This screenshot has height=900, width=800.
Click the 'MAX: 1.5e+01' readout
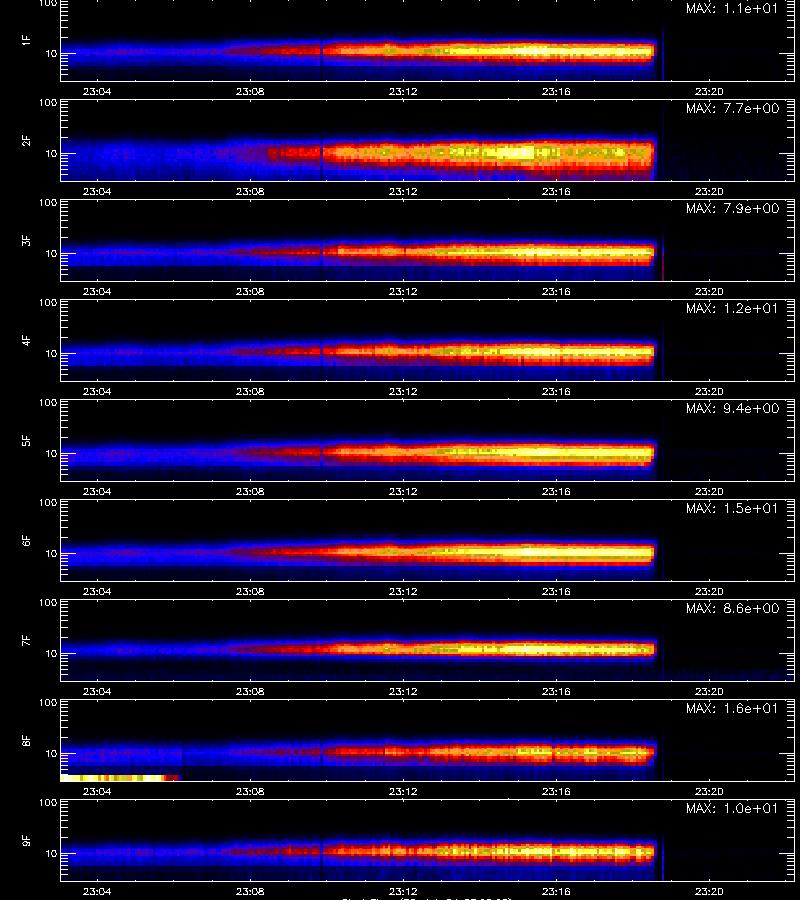coord(732,508)
